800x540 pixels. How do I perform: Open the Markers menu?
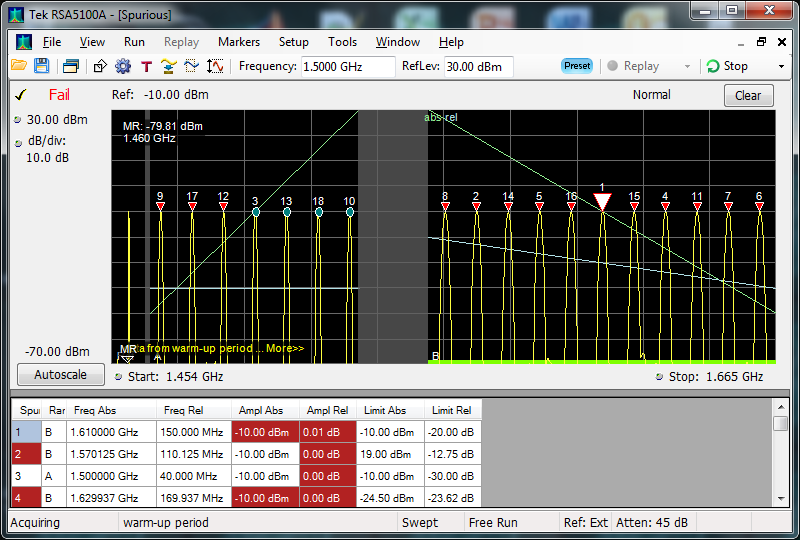click(x=238, y=42)
